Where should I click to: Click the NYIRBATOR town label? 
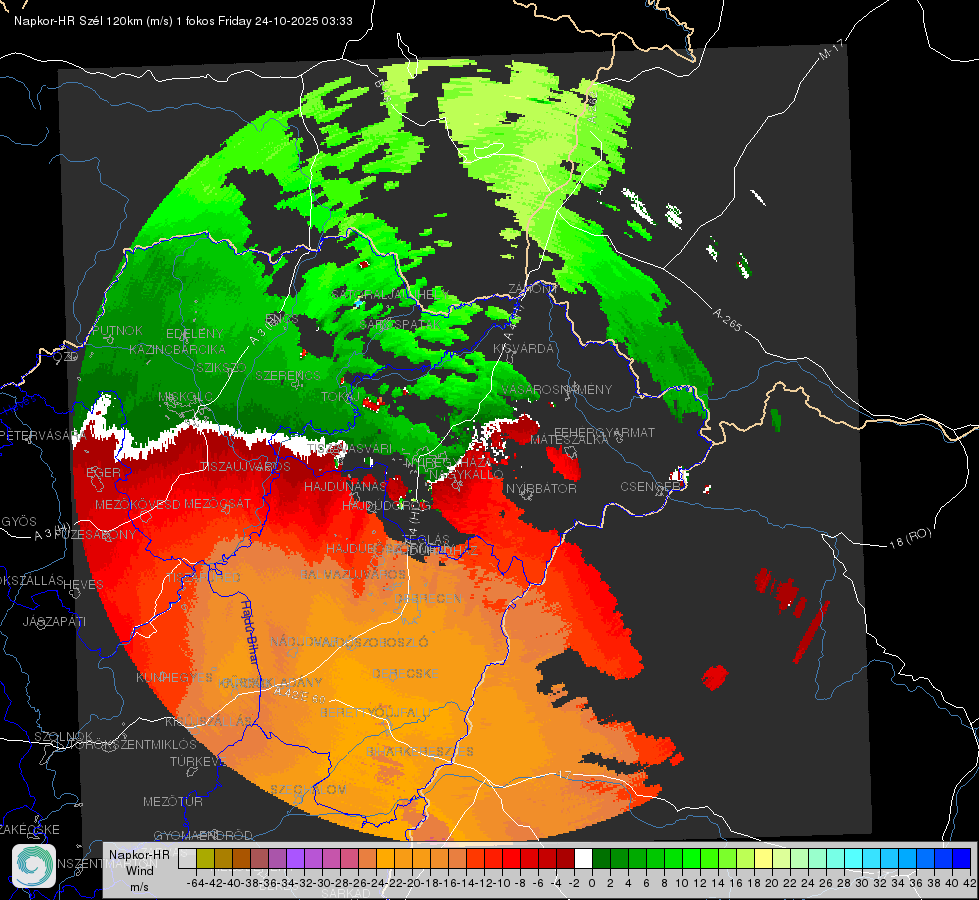click(541, 488)
